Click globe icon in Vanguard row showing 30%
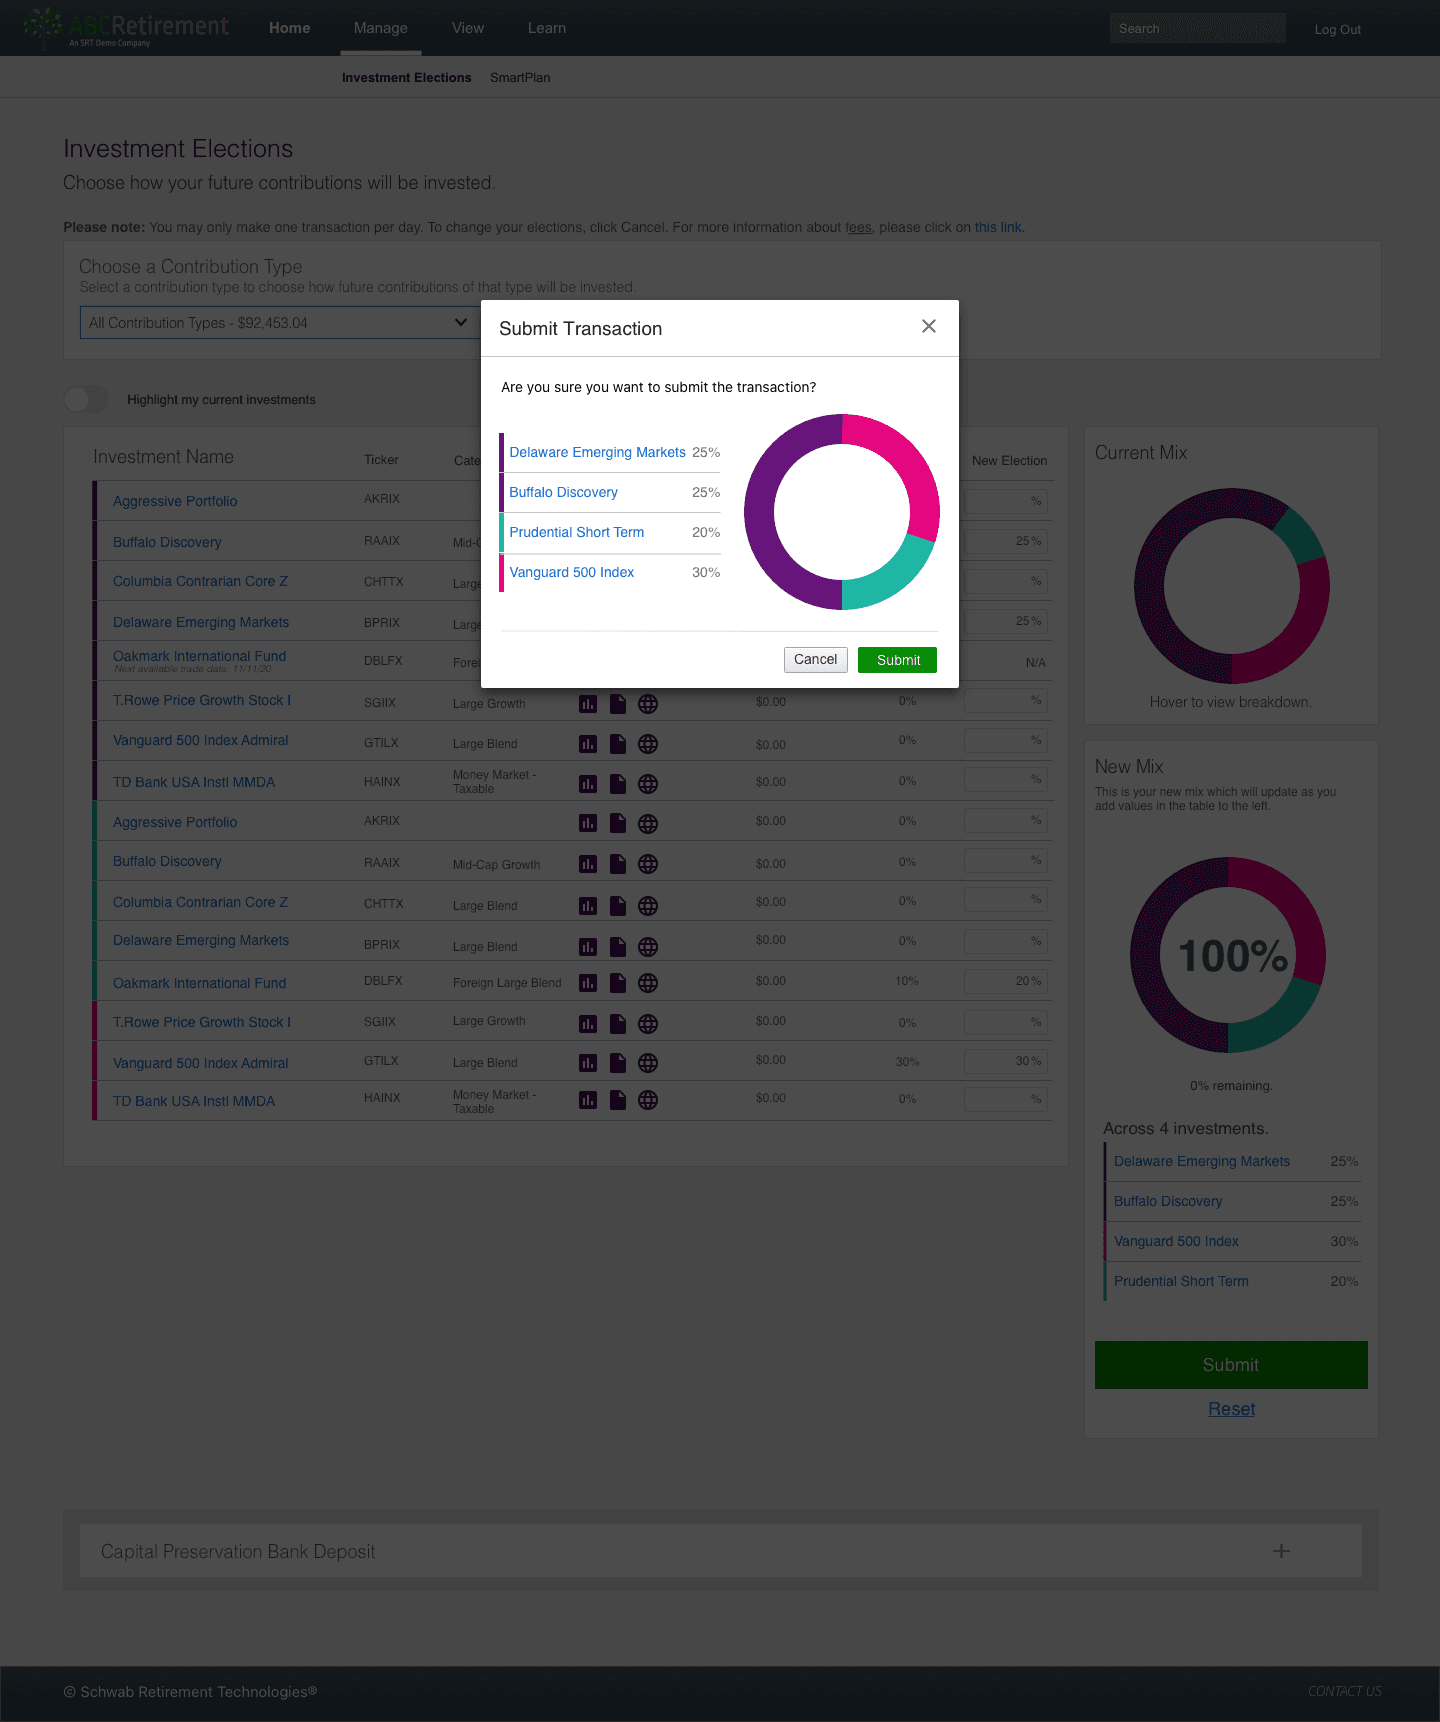The width and height of the screenshot is (1440, 1722). coord(648,1063)
